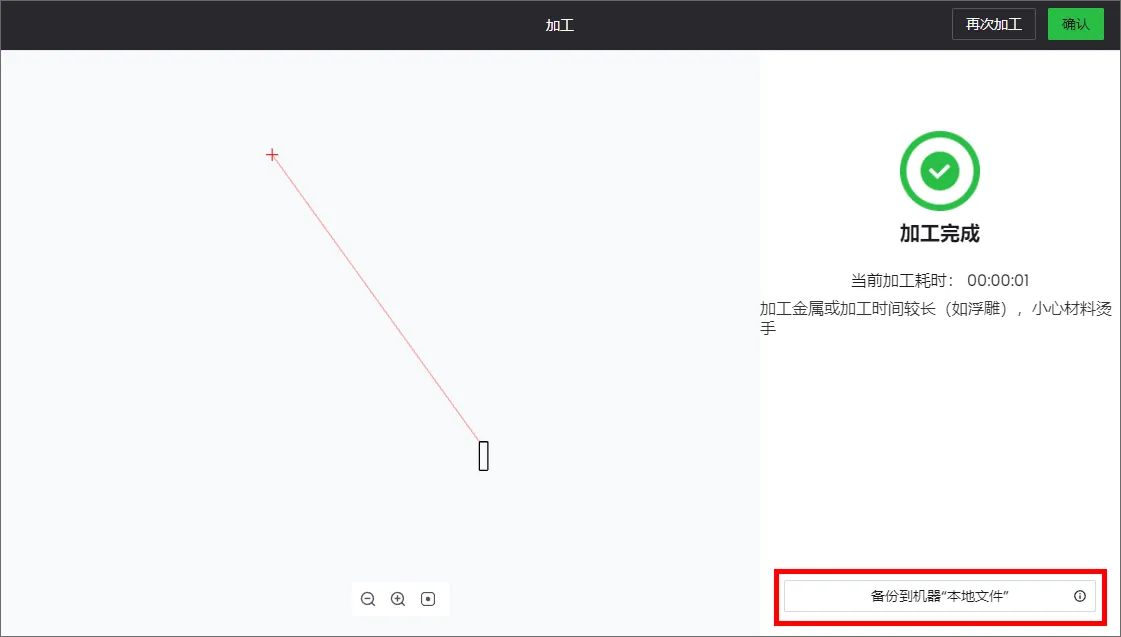Select the red diagonal travel path line
This screenshot has width=1121, height=637.
click(376, 297)
